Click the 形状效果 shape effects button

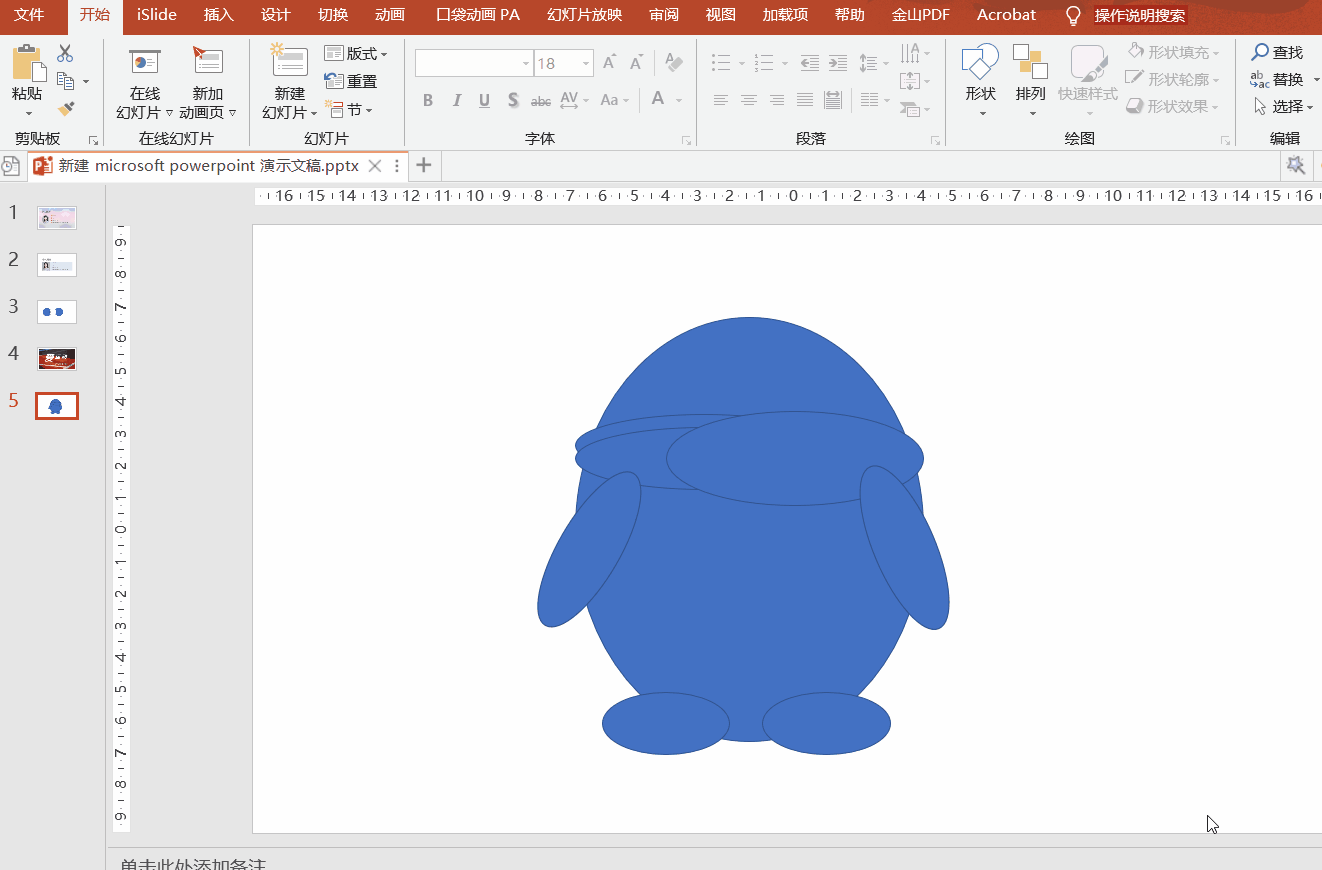pos(1172,105)
